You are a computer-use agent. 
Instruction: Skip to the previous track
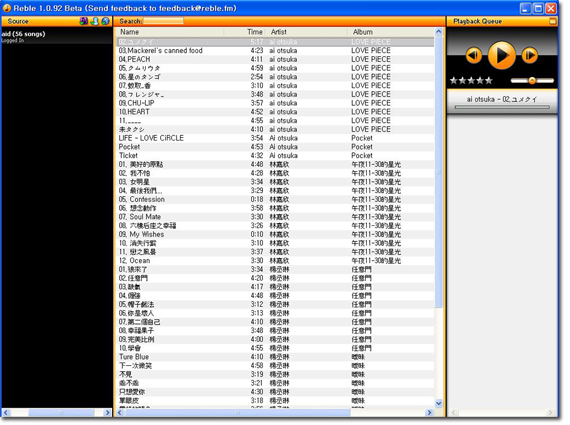point(474,56)
